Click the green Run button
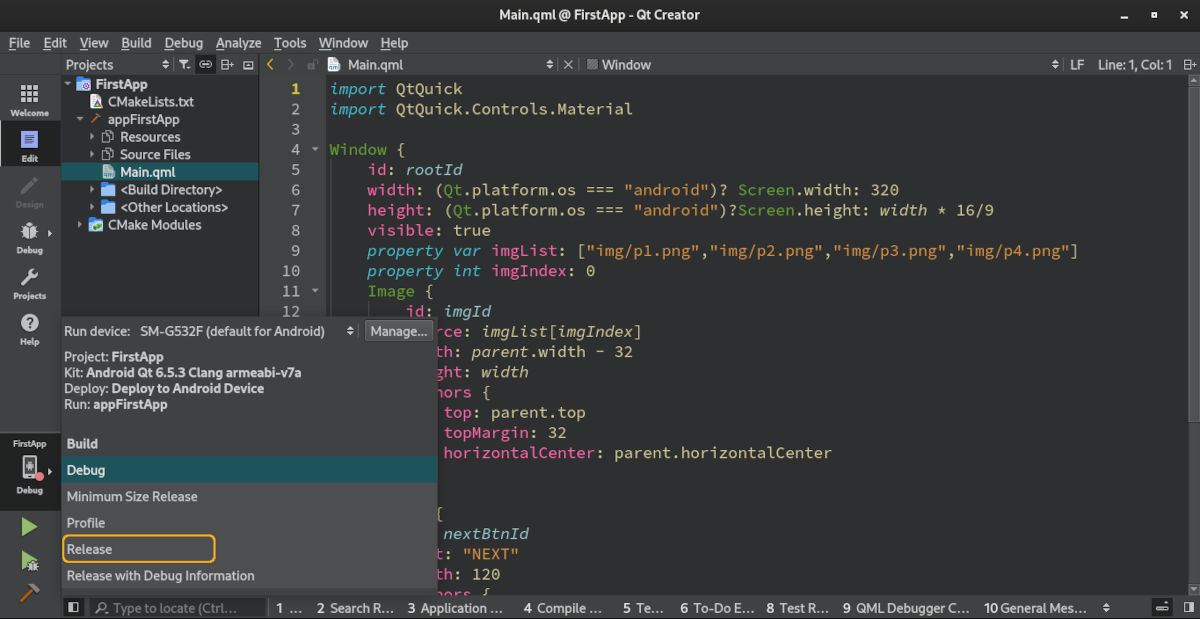Image resolution: width=1200 pixels, height=619 pixels. point(29,526)
